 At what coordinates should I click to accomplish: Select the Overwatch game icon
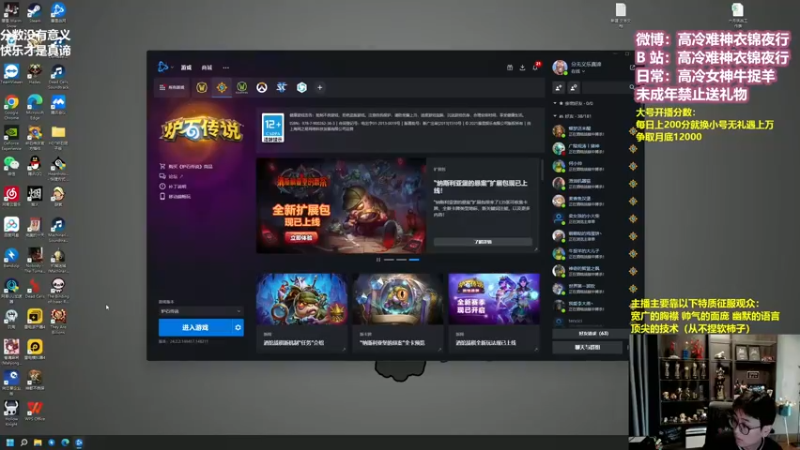[x=262, y=88]
